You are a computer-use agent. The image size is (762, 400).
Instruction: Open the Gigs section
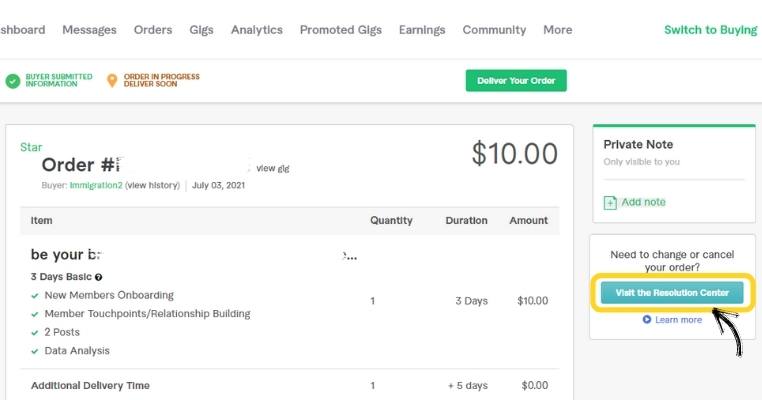point(201,30)
